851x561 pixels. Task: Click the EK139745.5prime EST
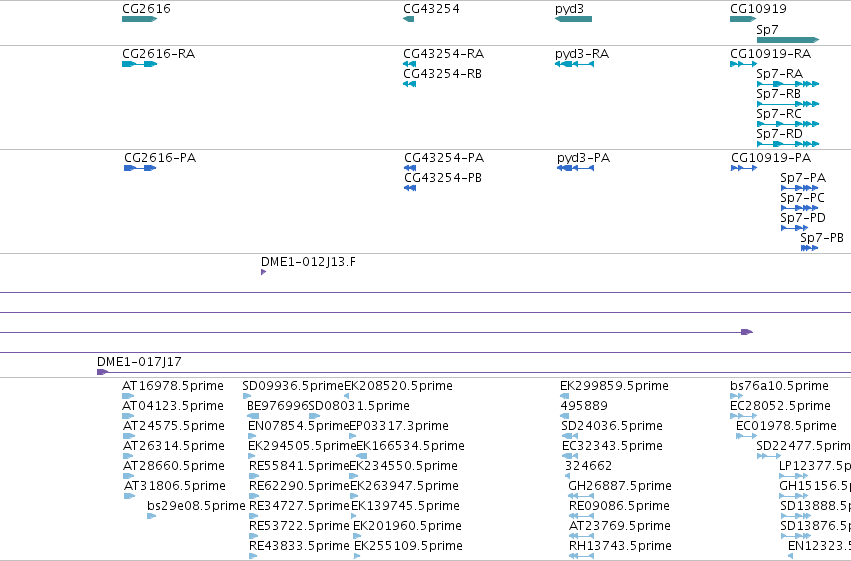pyautogui.click(x=354, y=516)
